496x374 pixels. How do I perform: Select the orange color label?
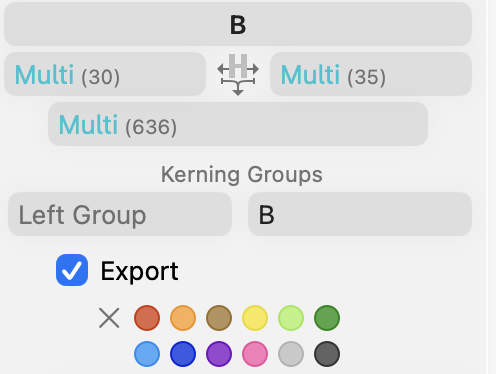183,318
